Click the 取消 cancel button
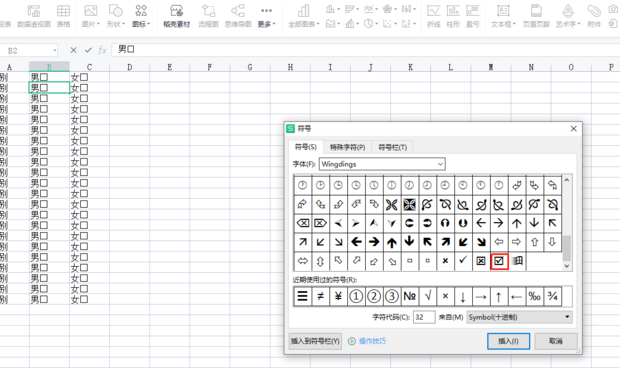The image size is (620, 368). tap(556, 341)
